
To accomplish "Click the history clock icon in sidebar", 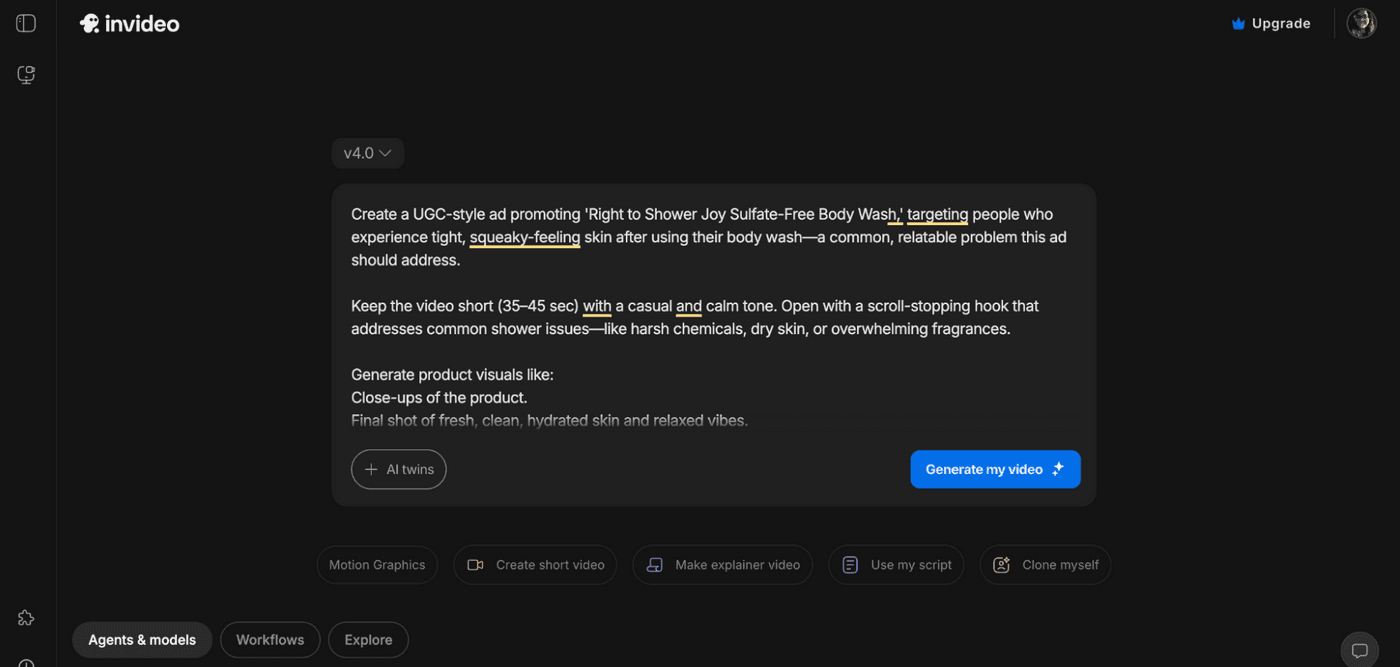I will tap(26, 662).
